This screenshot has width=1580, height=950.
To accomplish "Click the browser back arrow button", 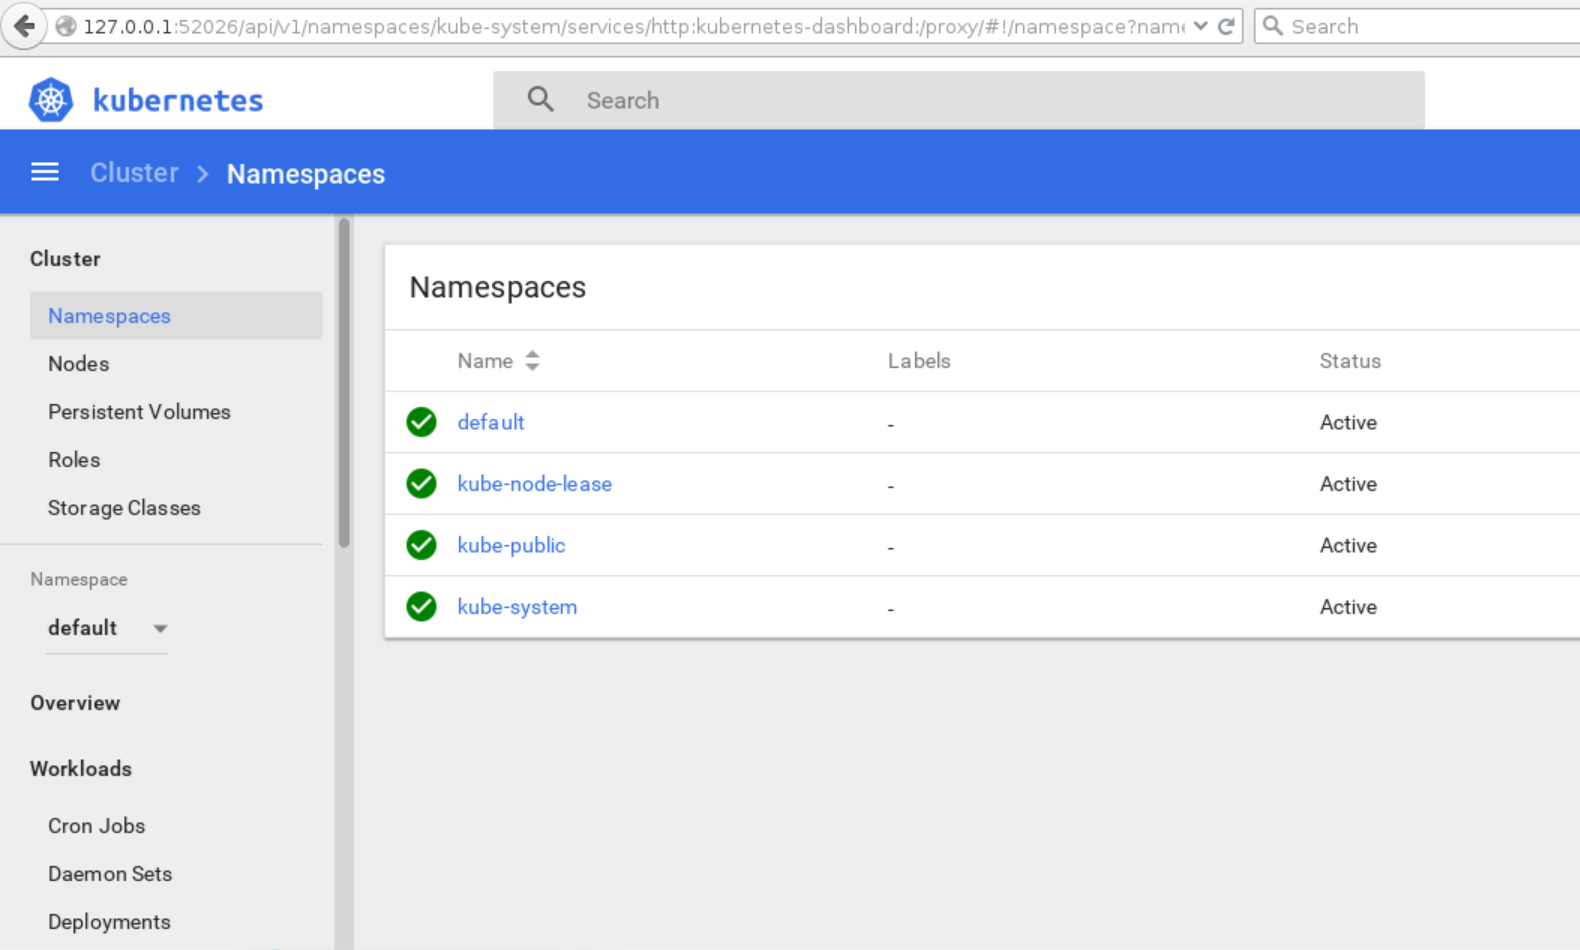I will 24,26.
